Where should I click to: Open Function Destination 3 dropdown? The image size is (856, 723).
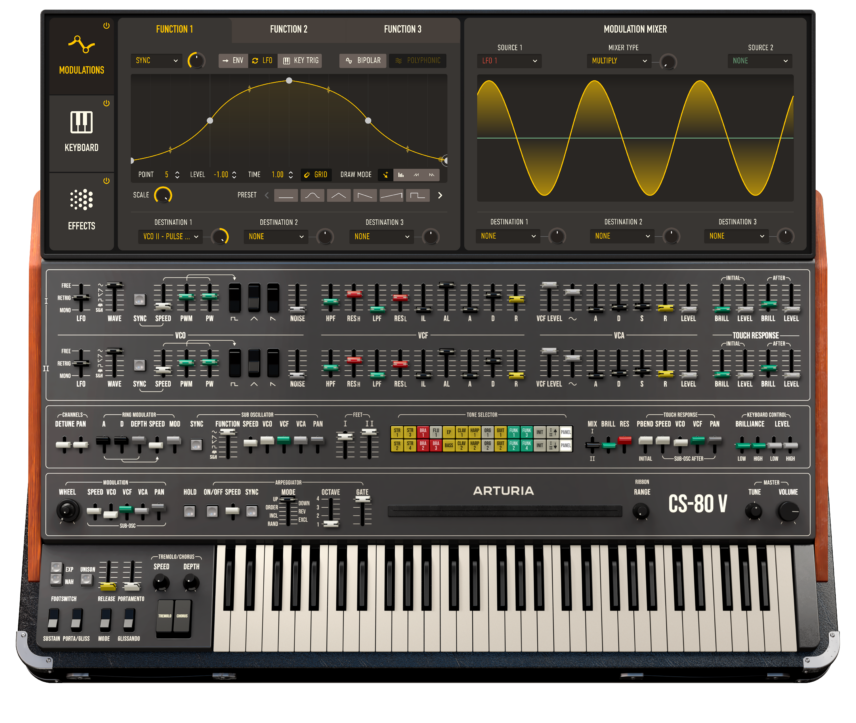[381, 236]
